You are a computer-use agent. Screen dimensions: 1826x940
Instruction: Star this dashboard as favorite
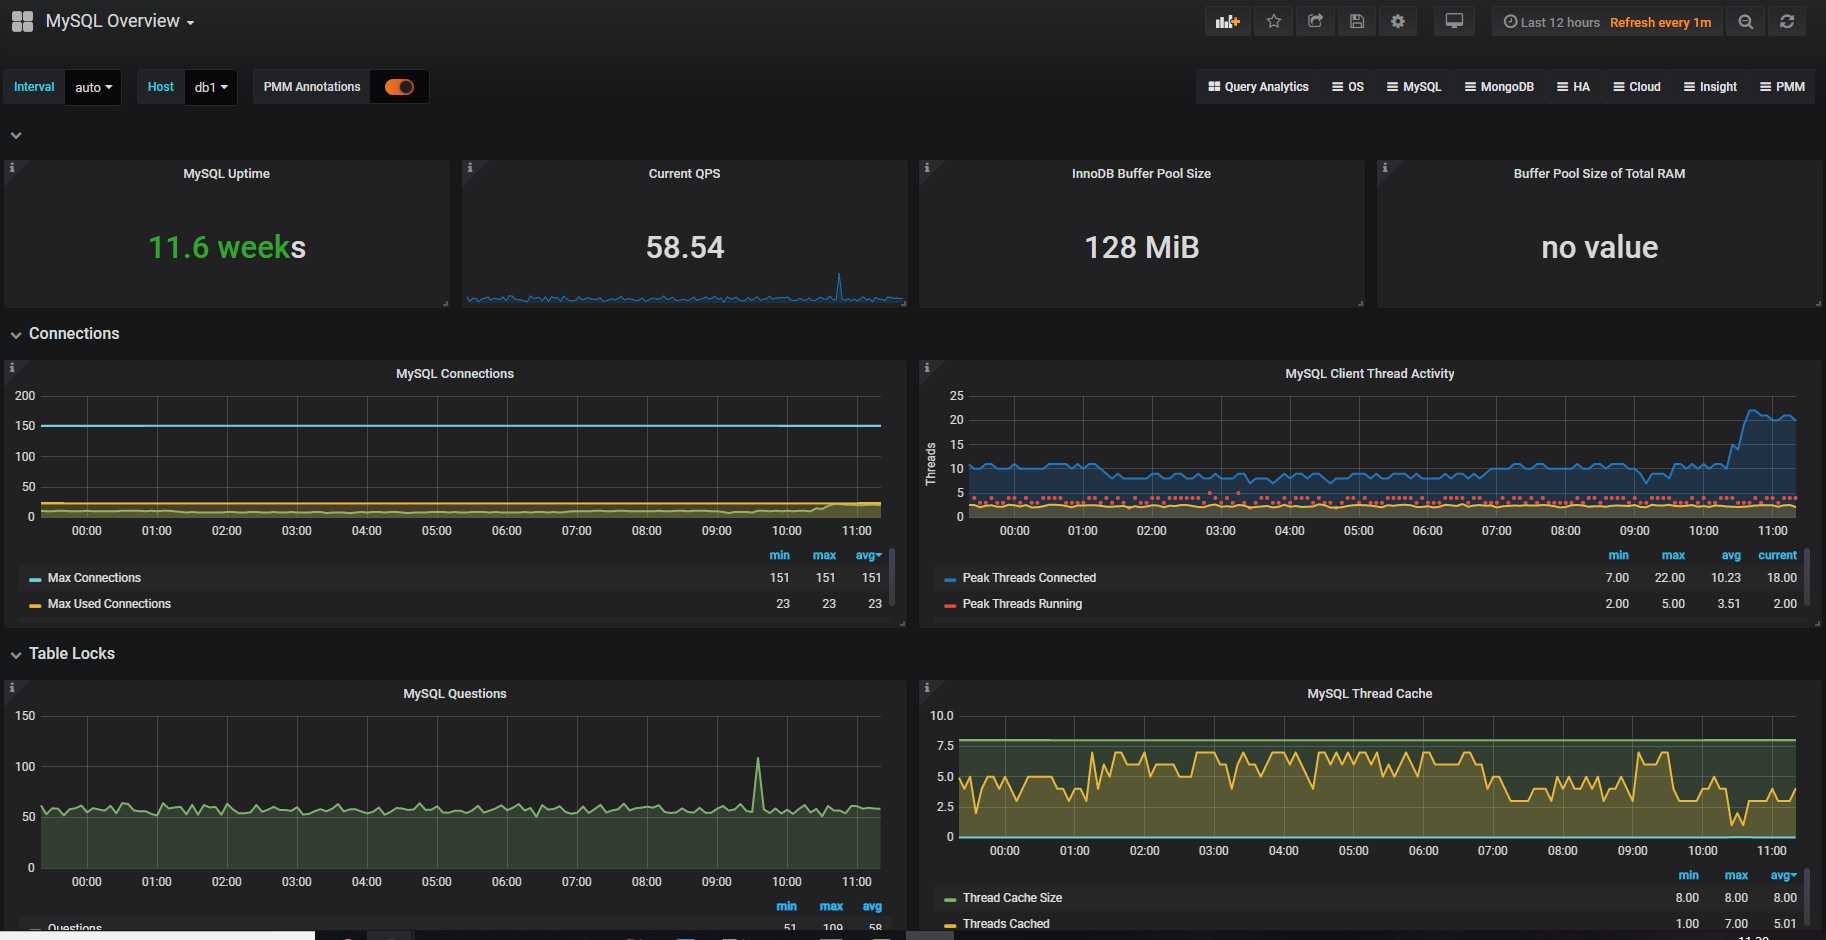tap(1274, 21)
